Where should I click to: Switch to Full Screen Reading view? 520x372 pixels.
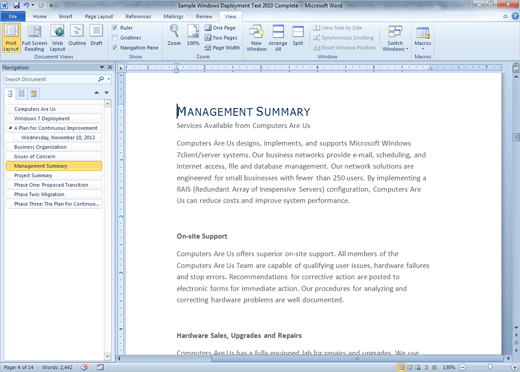click(34, 38)
